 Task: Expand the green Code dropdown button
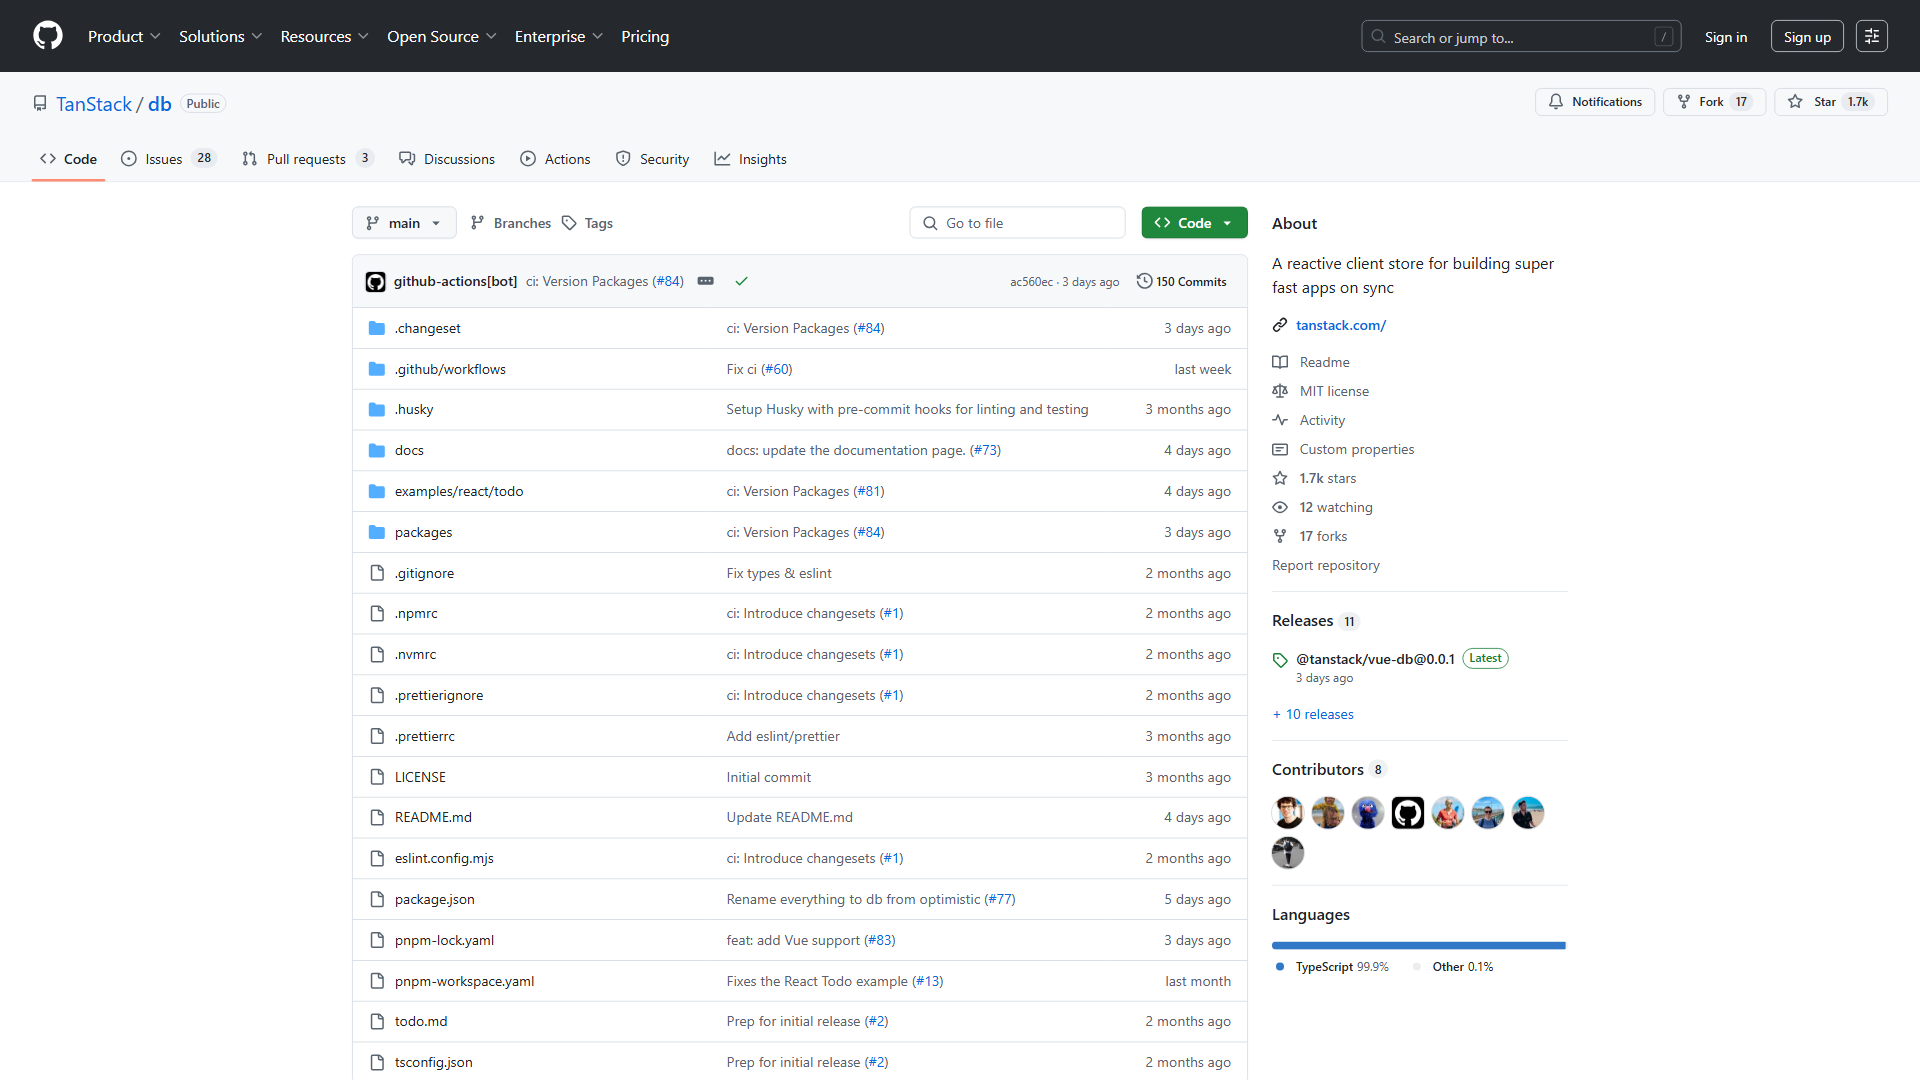point(1194,223)
